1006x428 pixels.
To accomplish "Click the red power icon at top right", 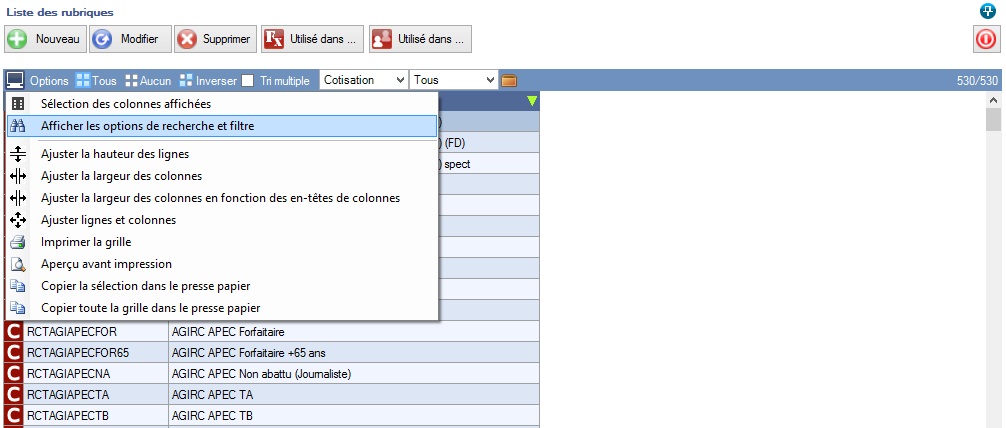I will 985,39.
